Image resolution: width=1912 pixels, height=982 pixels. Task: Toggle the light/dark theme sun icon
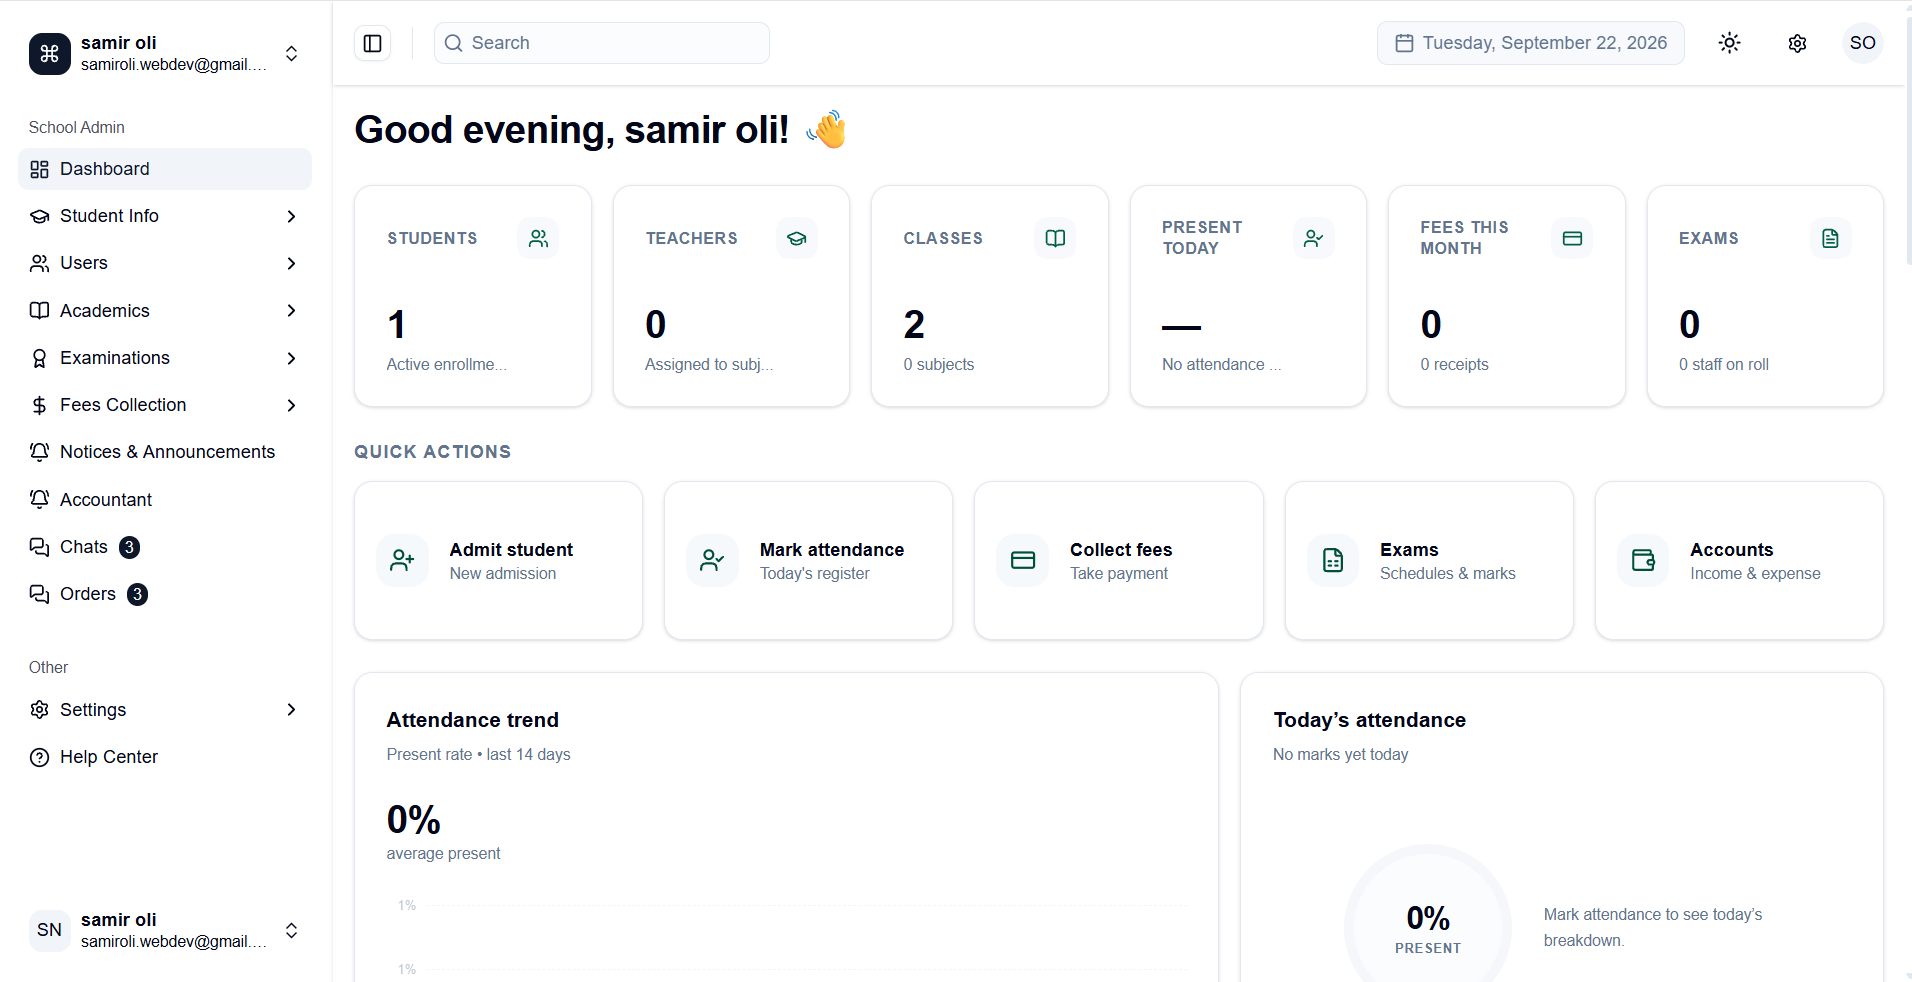[x=1729, y=43]
